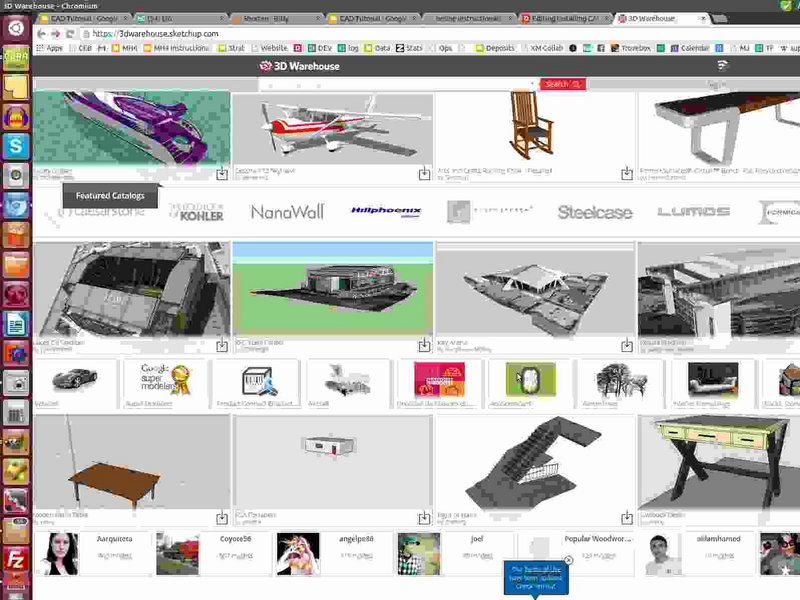Open the navigation menu icon in site header
Screen dimensions: 800x600
pyautogui.click(x=723, y=66)
